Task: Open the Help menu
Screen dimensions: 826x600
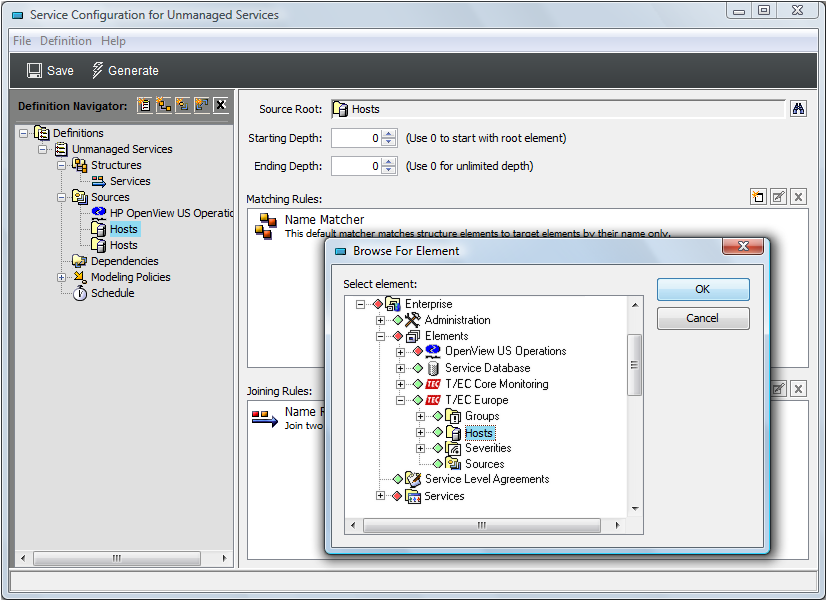Action: 113,41
